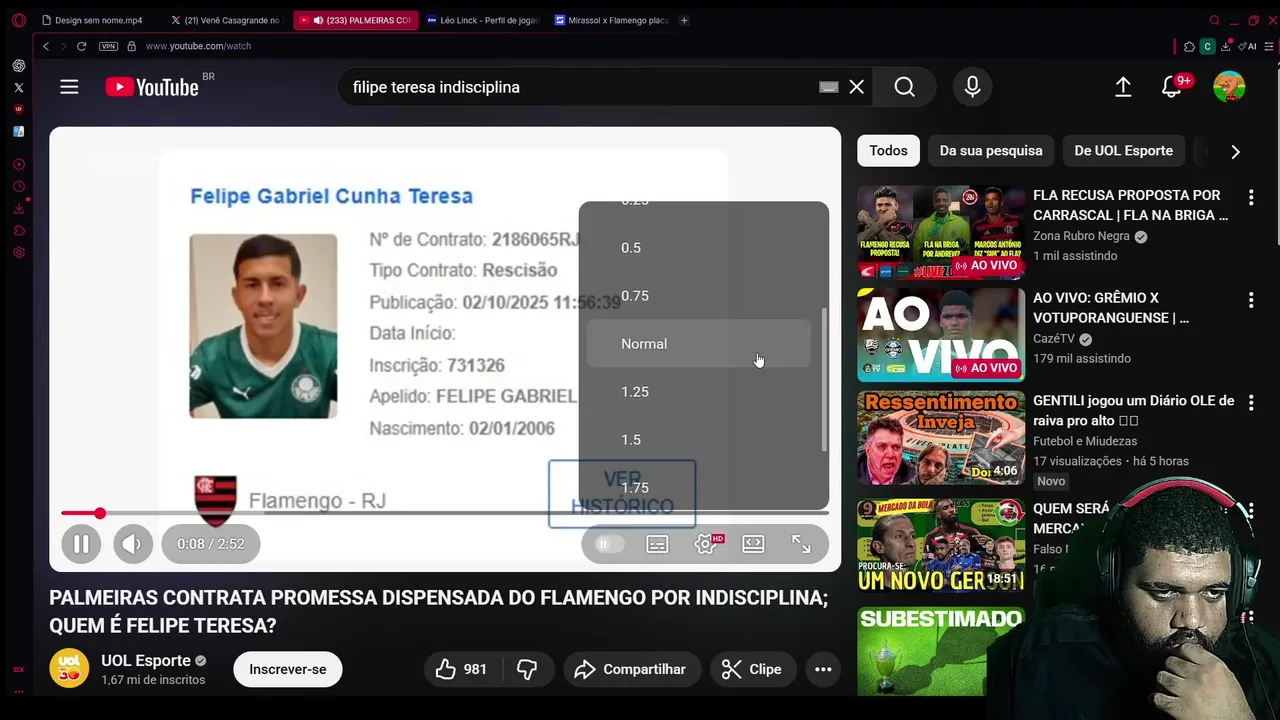Select 1.5 playback speed
Screen dimensions: 1280x720
698,440
